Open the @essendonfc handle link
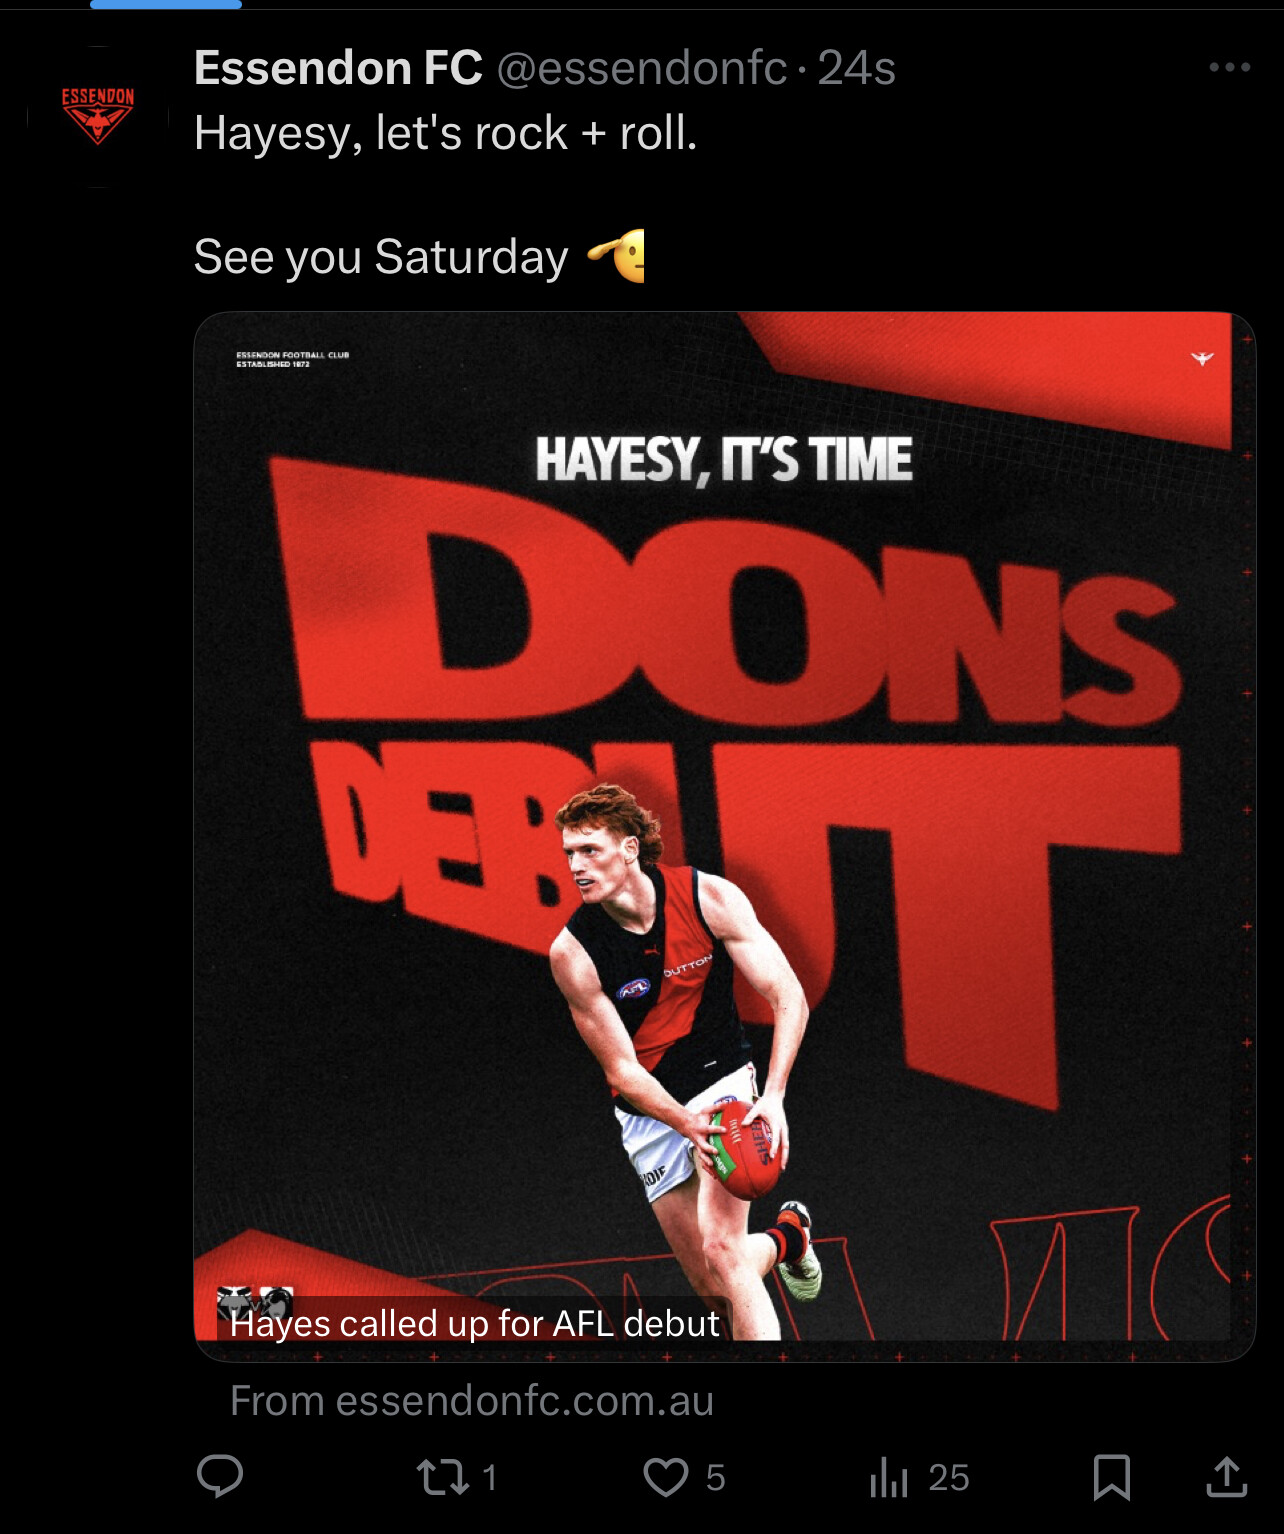The image size is (1284, 1534). tap(642, 68)
